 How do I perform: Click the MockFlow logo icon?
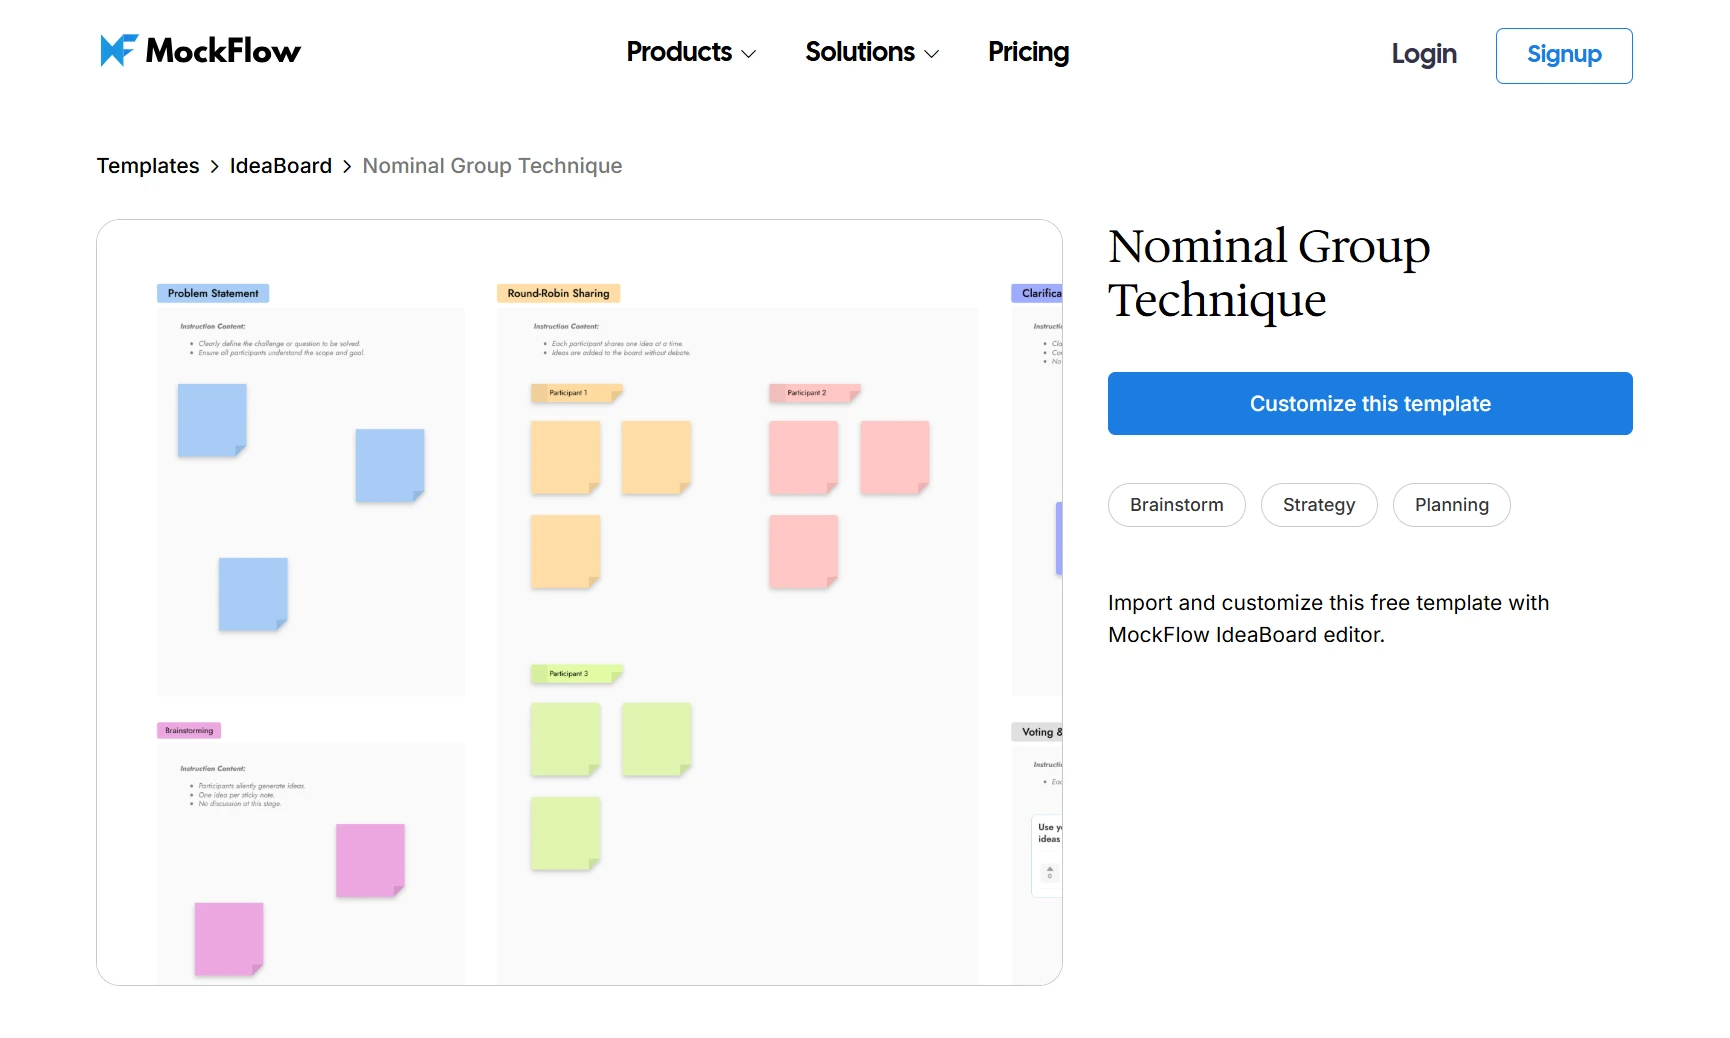pyautogui.click(x=116, y=50)
